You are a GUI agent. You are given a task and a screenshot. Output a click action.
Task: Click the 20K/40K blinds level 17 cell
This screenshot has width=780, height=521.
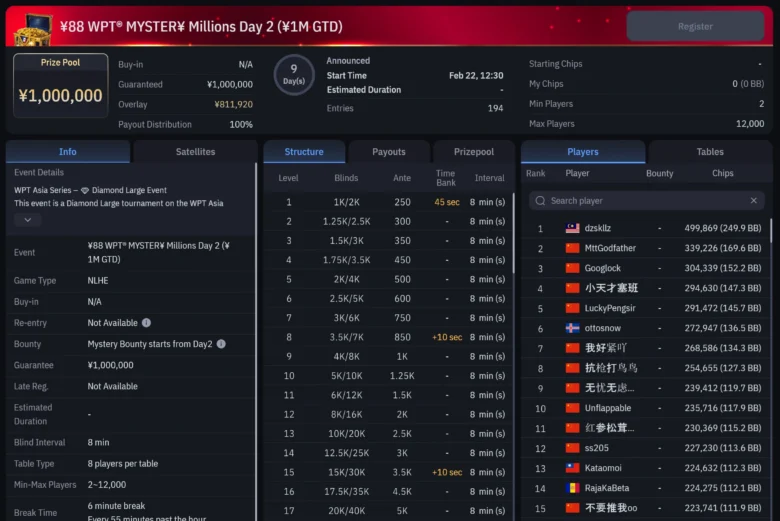(346, 511)
